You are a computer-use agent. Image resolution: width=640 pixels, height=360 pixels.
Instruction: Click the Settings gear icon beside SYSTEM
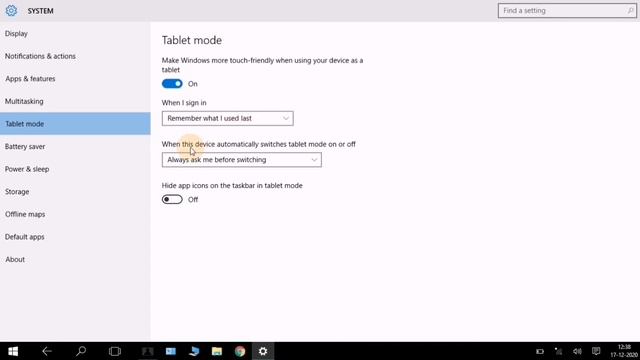coord(11,11)
